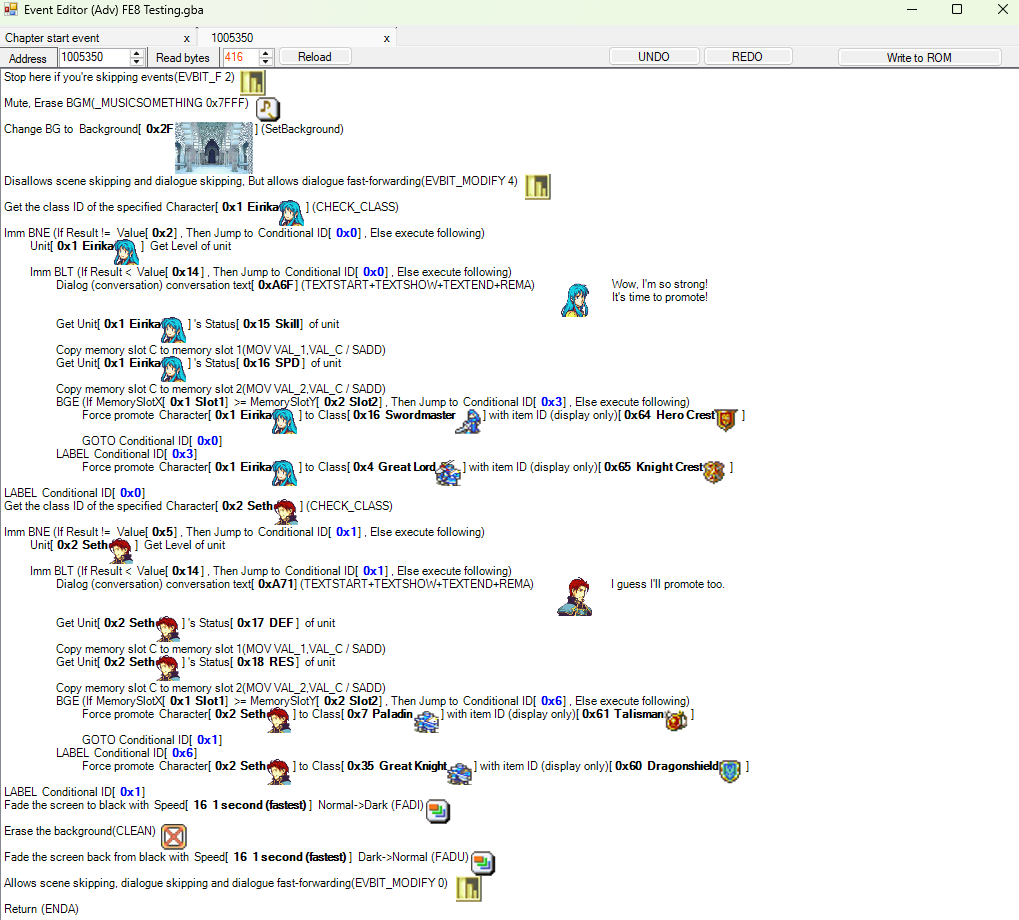Focus the Address input field showing 1005350
Screen dimensions: 1019x920
pyautogui.click(x=94, y=57)
